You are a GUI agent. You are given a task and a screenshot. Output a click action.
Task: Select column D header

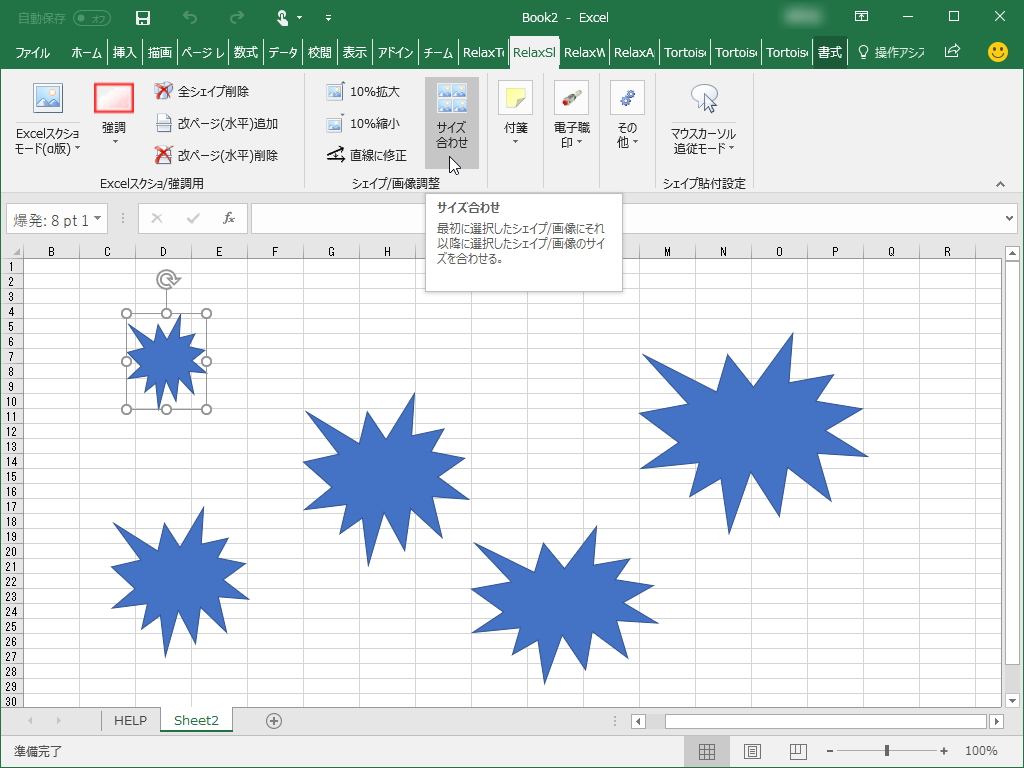[x=163, y=251]
